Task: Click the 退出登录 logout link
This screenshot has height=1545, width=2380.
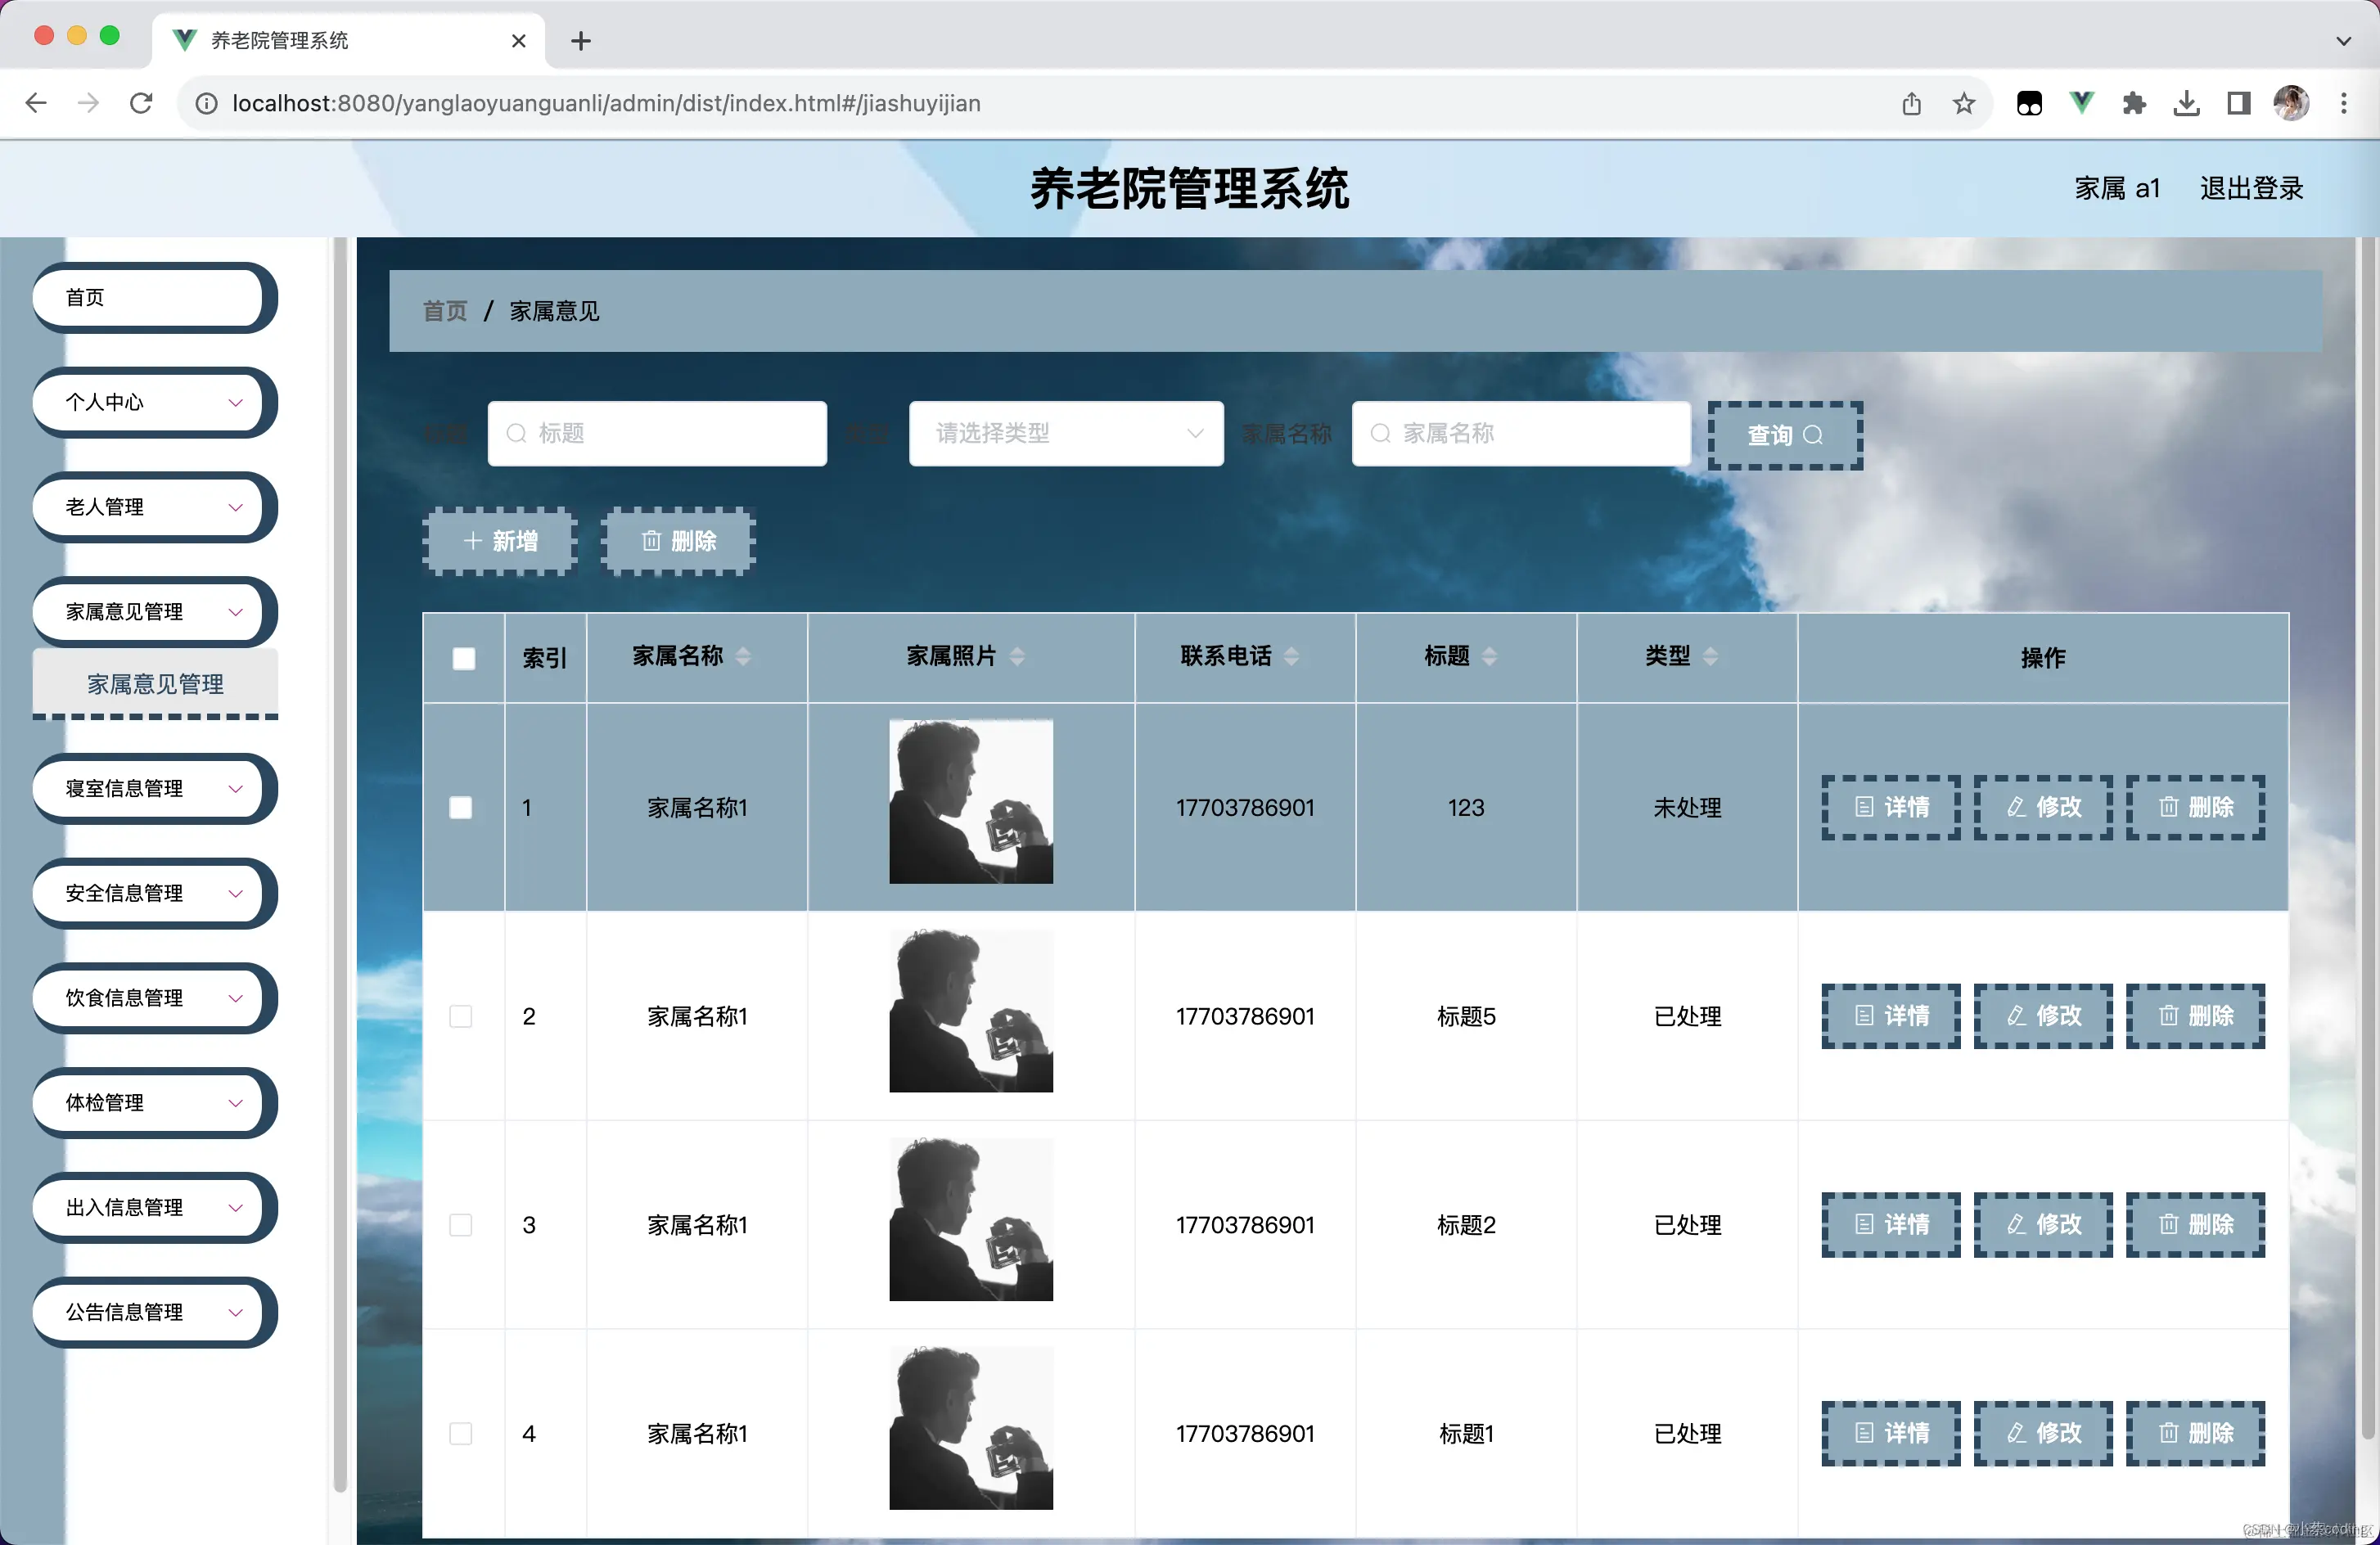Action: (2251, 188)
